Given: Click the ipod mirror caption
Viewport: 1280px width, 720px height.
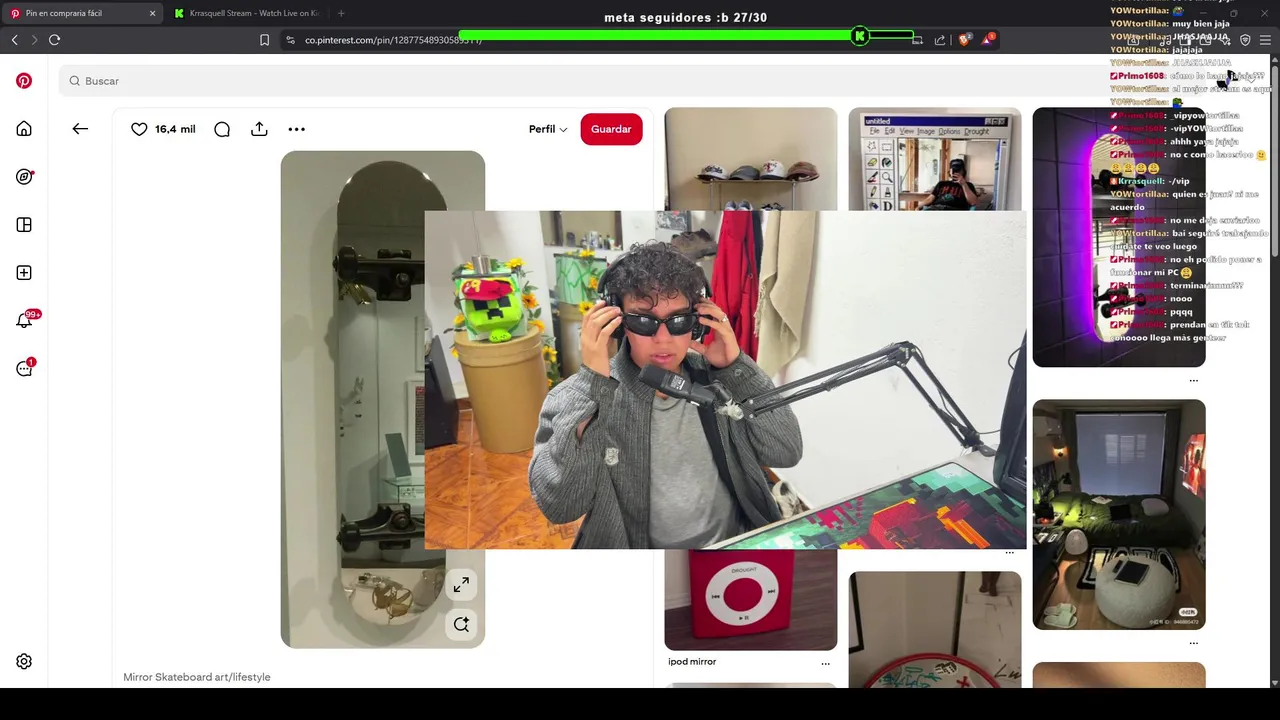Looking at the screenshot, I should (x=692, y=661).
